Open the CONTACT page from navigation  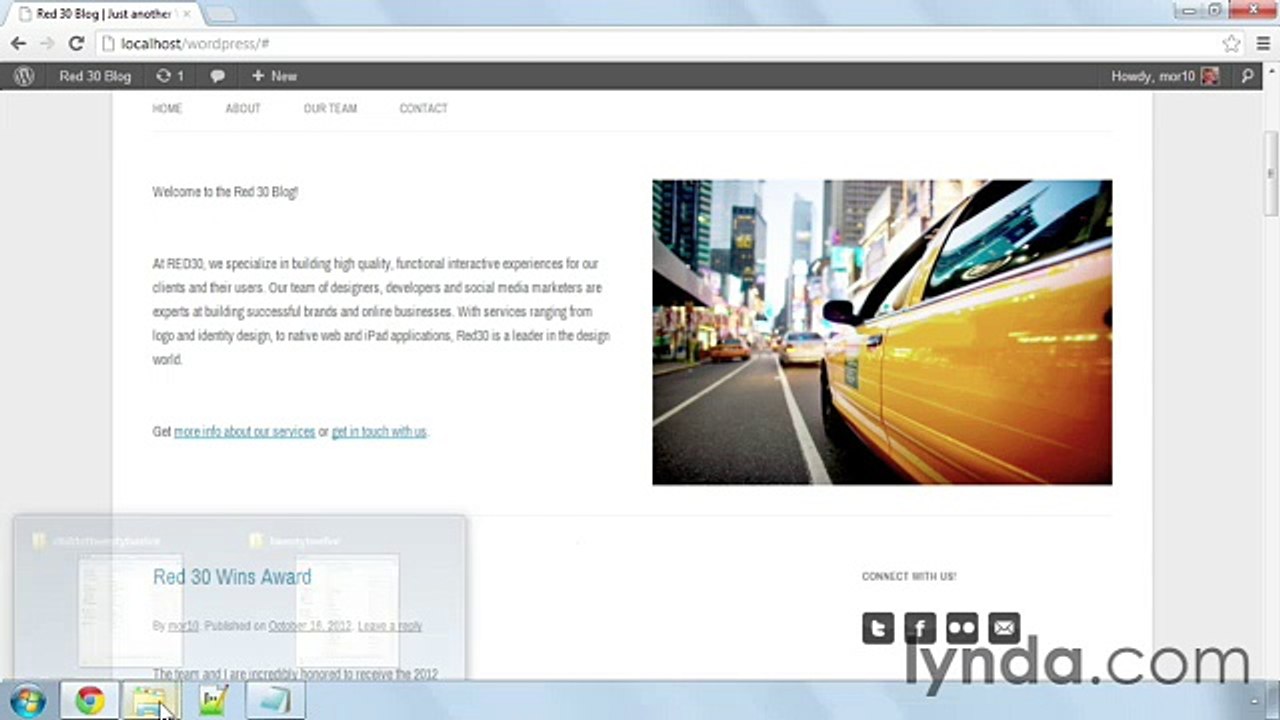[x=423, y=108]
